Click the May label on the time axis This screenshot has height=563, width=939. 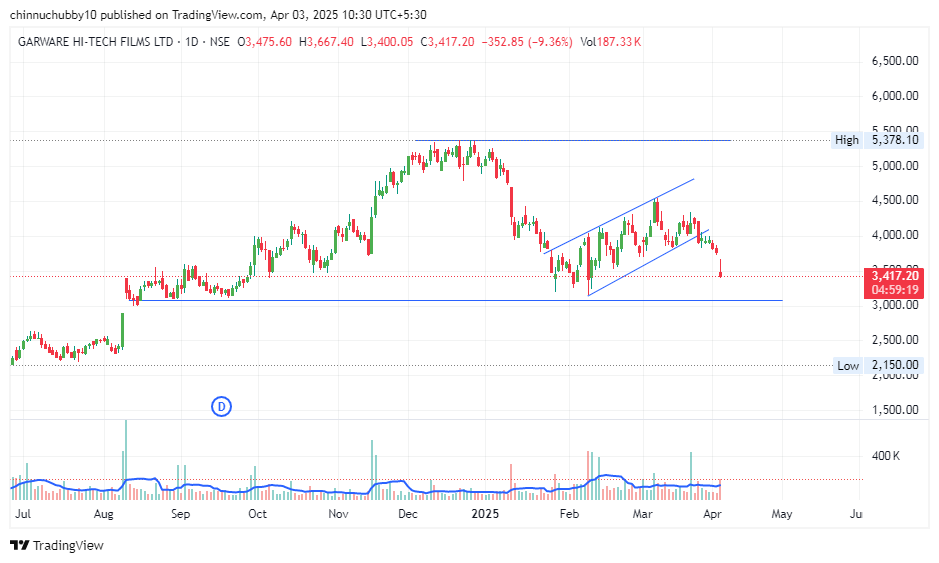(x=782, y=514)
